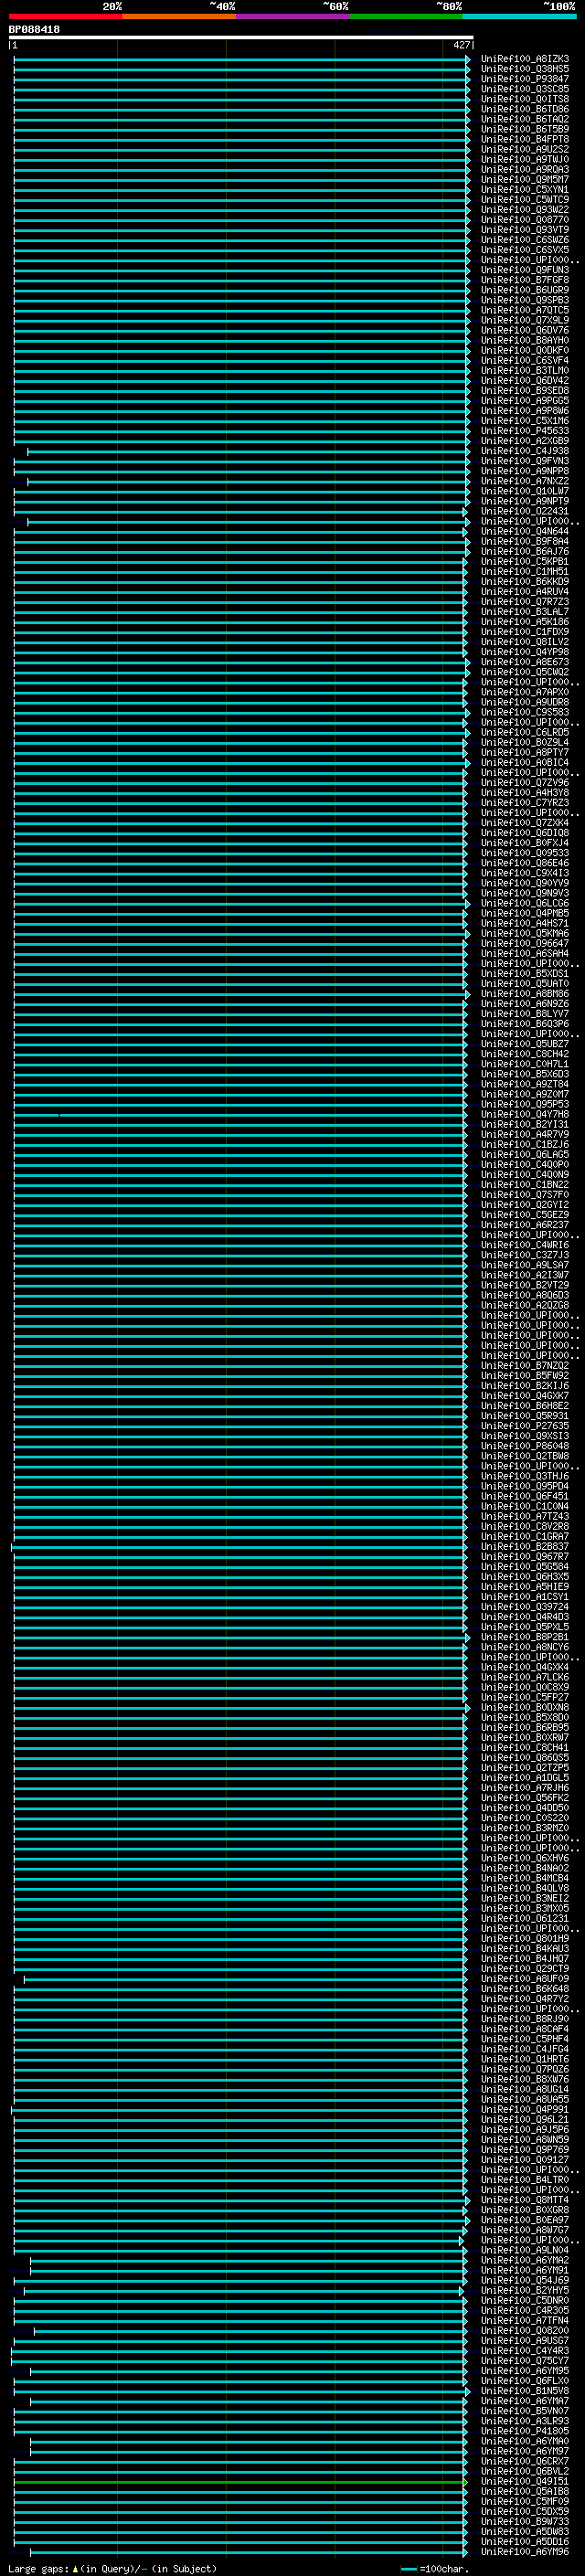The image size is (585, 2576).
Task: Click the white query sequence bar under BP088418
Action: click(x=241, y=38)
